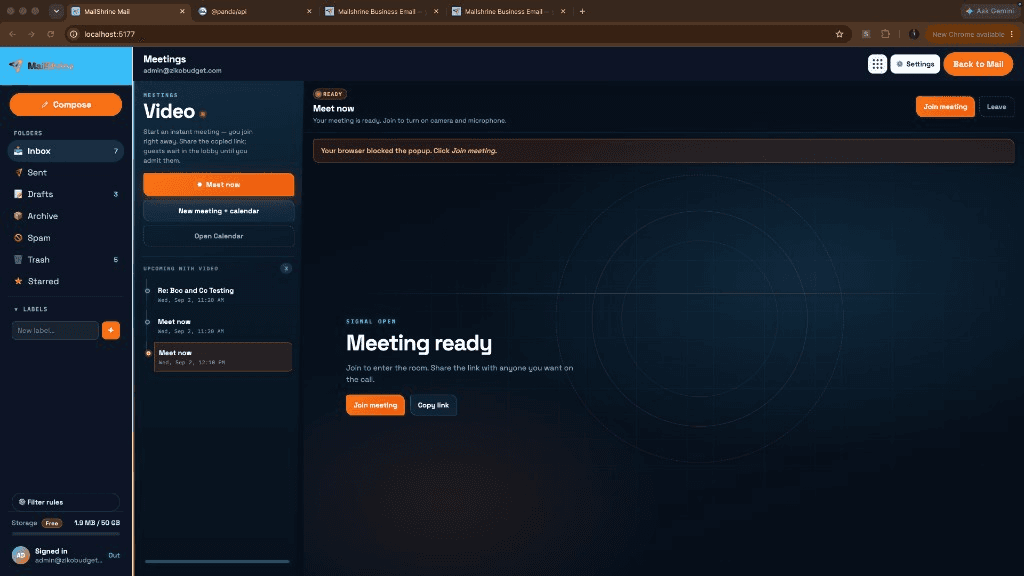
Task: Open the tab search dropdown arrow
Action: [x=56, y=11]
